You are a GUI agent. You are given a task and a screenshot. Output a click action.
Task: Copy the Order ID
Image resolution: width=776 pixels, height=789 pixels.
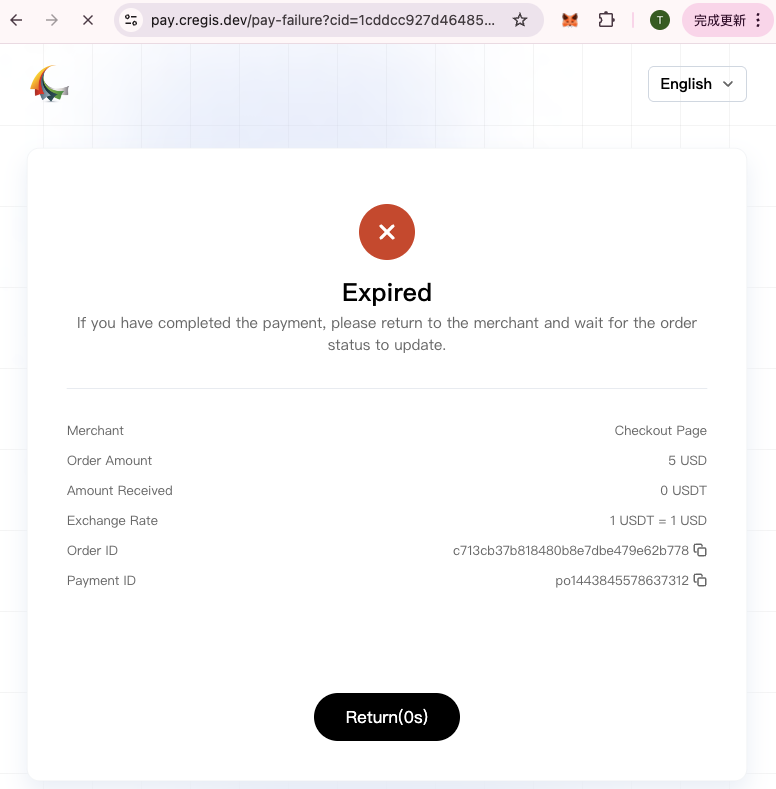pos(701,551)
